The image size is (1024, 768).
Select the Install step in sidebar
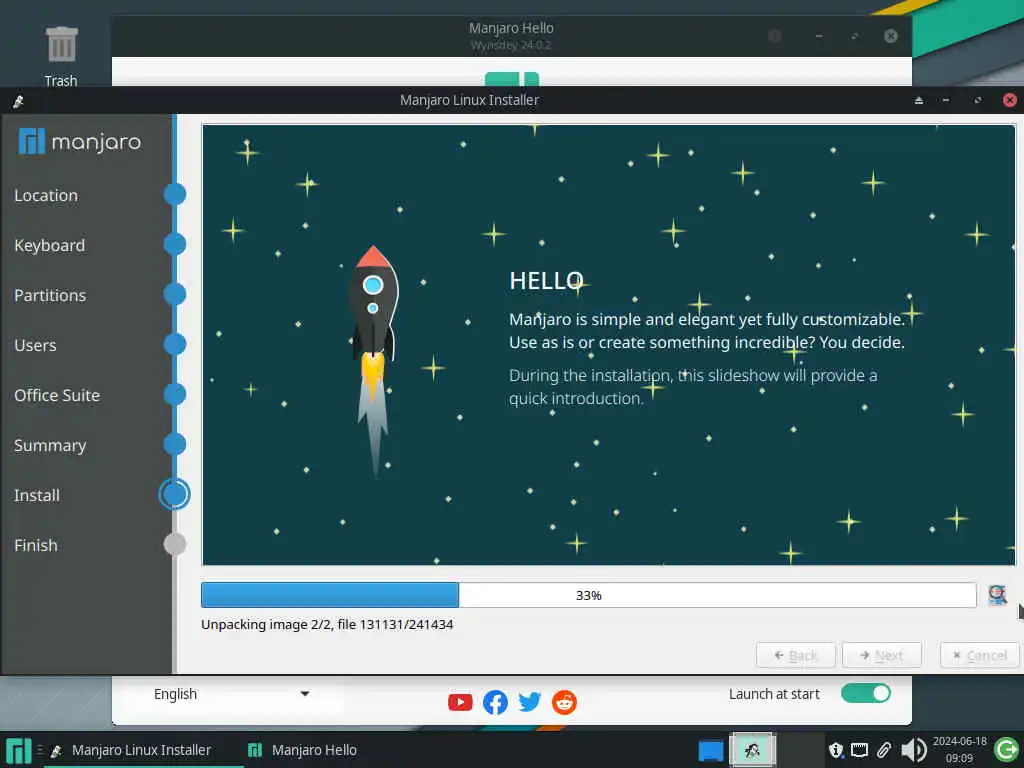[37, 495]
